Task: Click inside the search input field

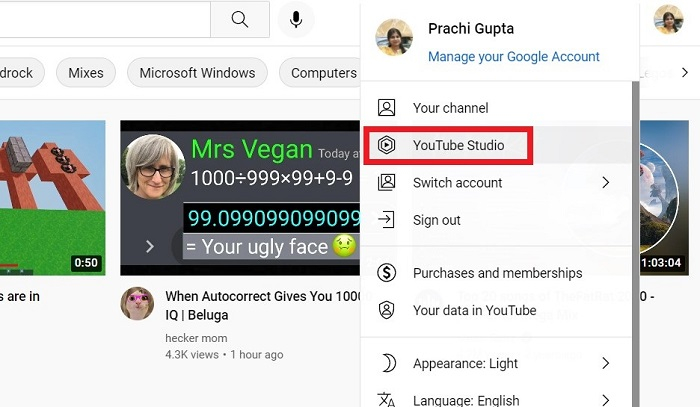Action: (105, 19)
